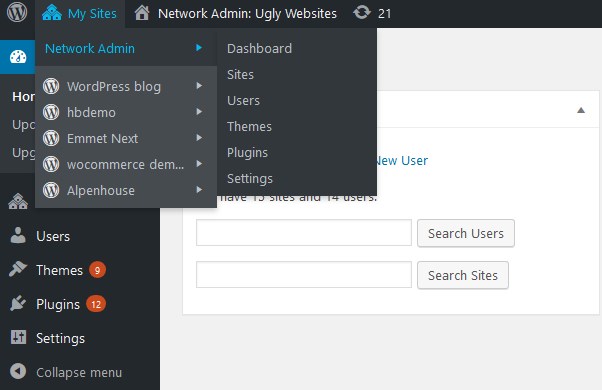This screenshot has height=390, width=602.
Task: Click the WordPress icon next to Emmet Next
Action: point(51,138)
